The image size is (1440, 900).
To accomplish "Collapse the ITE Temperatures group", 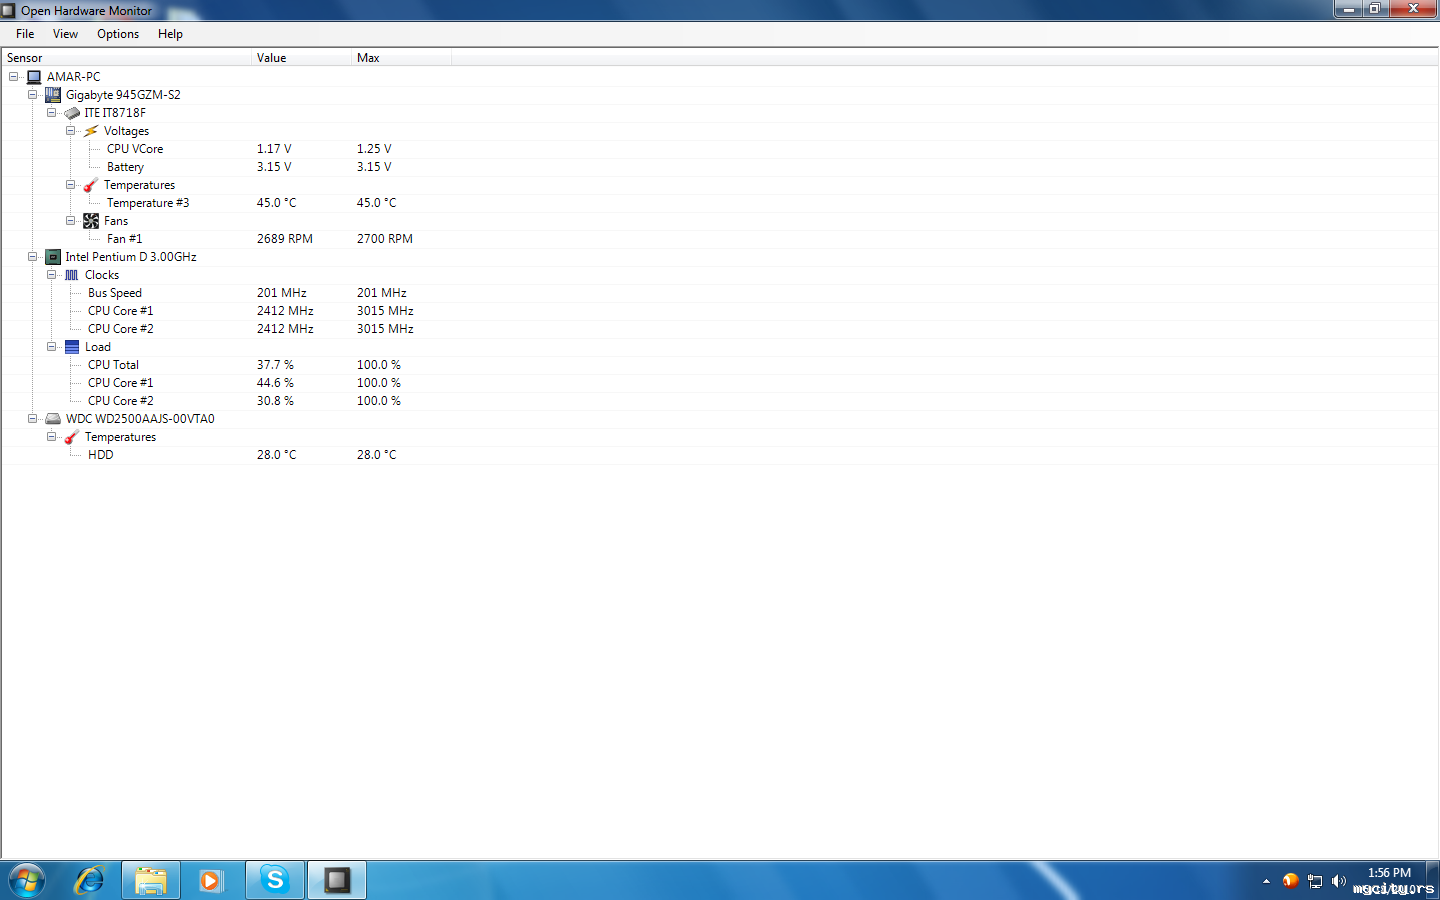I will (71, 185).
